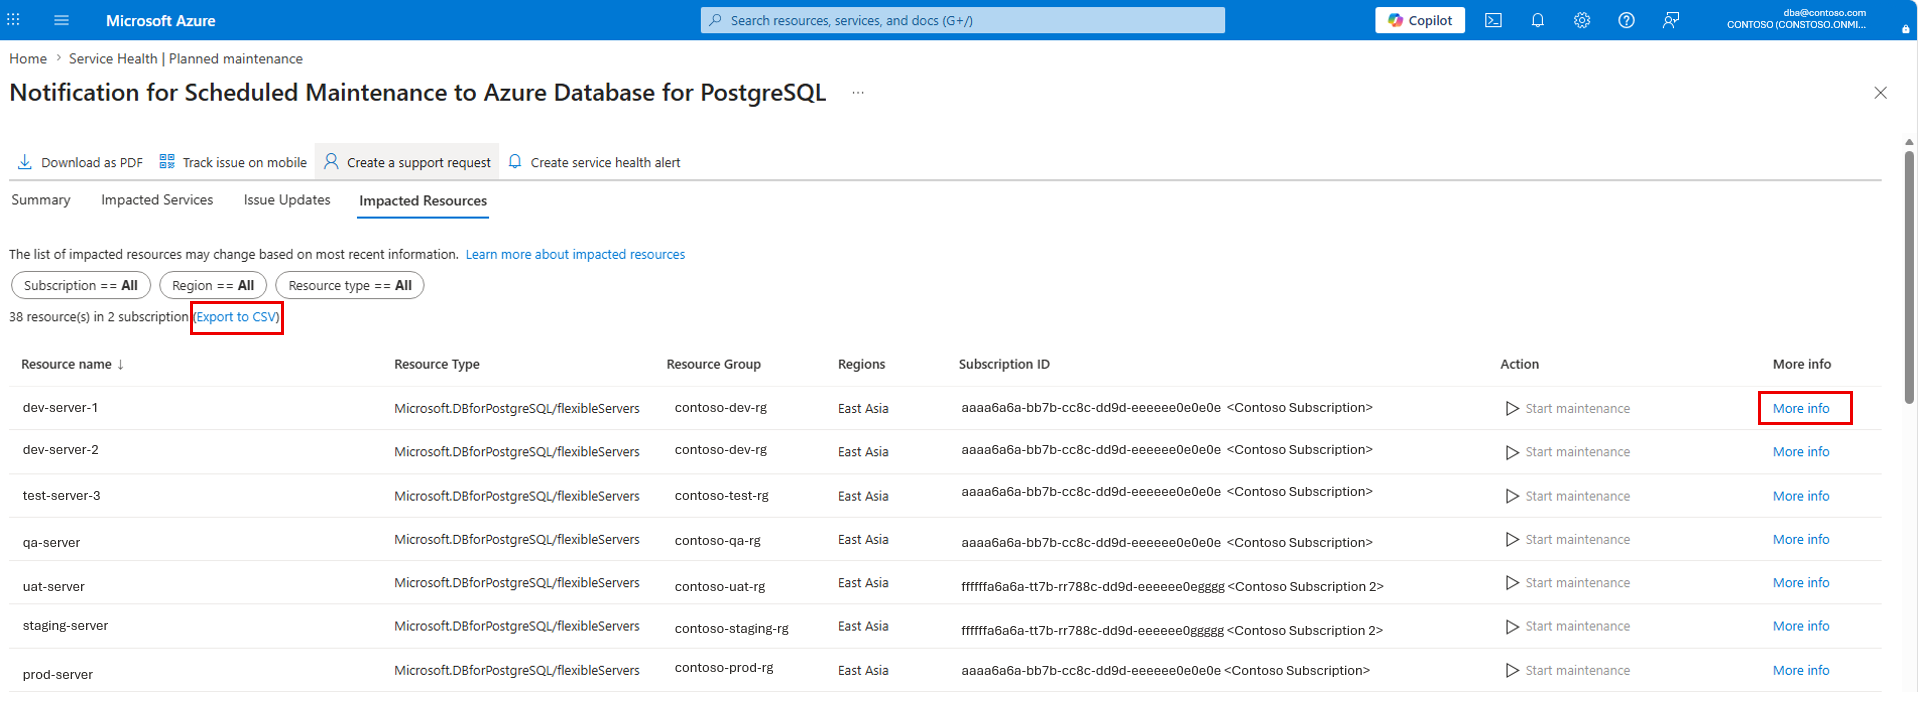Screen dimensions: 1918x701
Task: Open the dba@contoso.com account menu
Action: click(x=1796, y=19)
